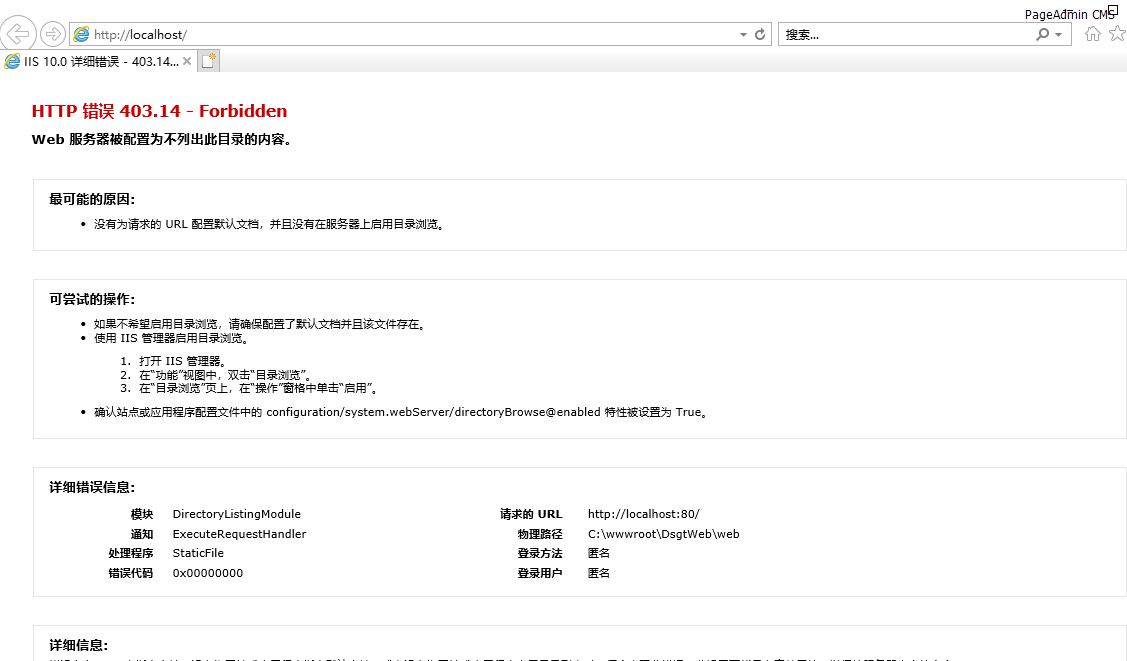Click the browser Back arrow button

(18, 34)
